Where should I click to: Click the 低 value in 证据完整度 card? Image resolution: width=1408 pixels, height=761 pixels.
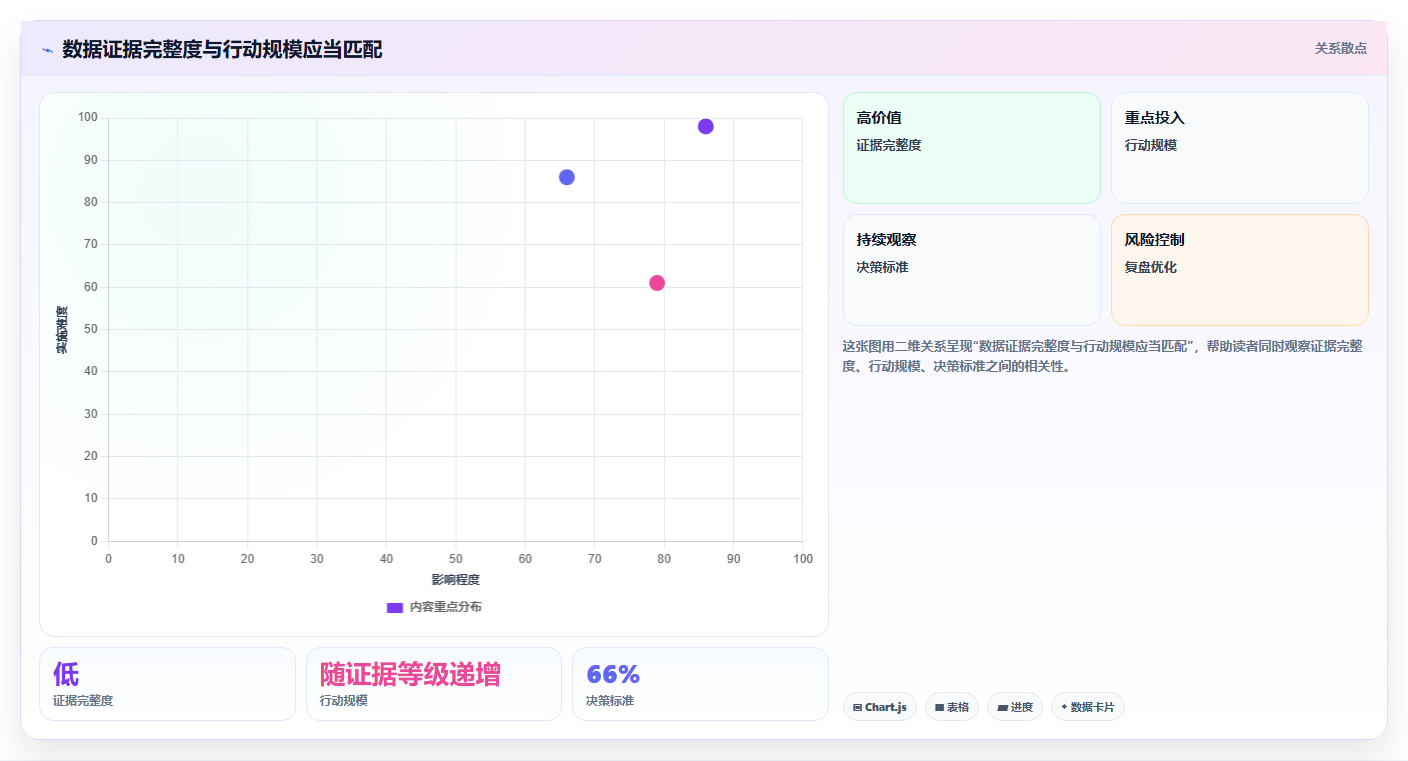point(66,674)
